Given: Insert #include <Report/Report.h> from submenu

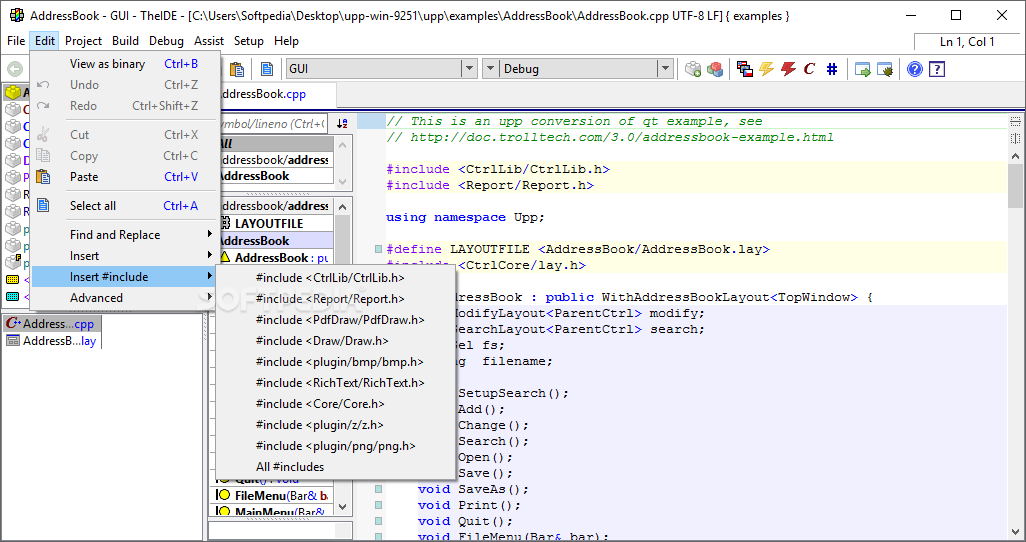Looking at the screenshot, I should 336,298.
